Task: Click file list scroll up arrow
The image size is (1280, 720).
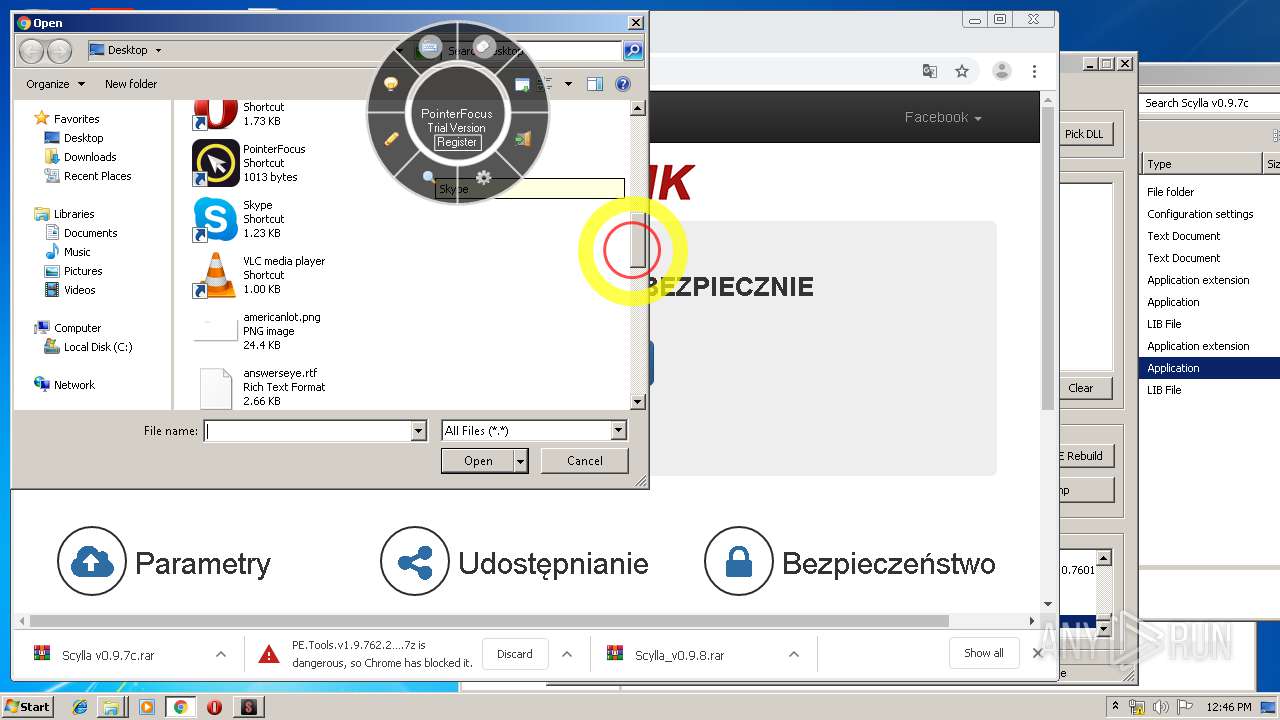Action: tap(638, 107)
